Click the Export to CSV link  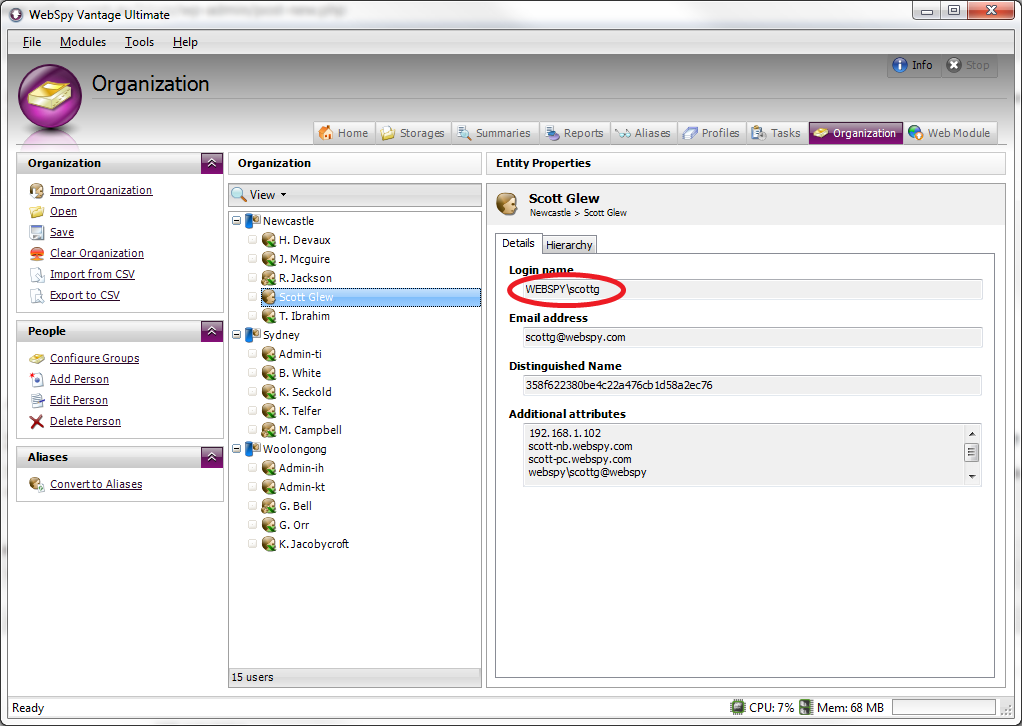85,295
